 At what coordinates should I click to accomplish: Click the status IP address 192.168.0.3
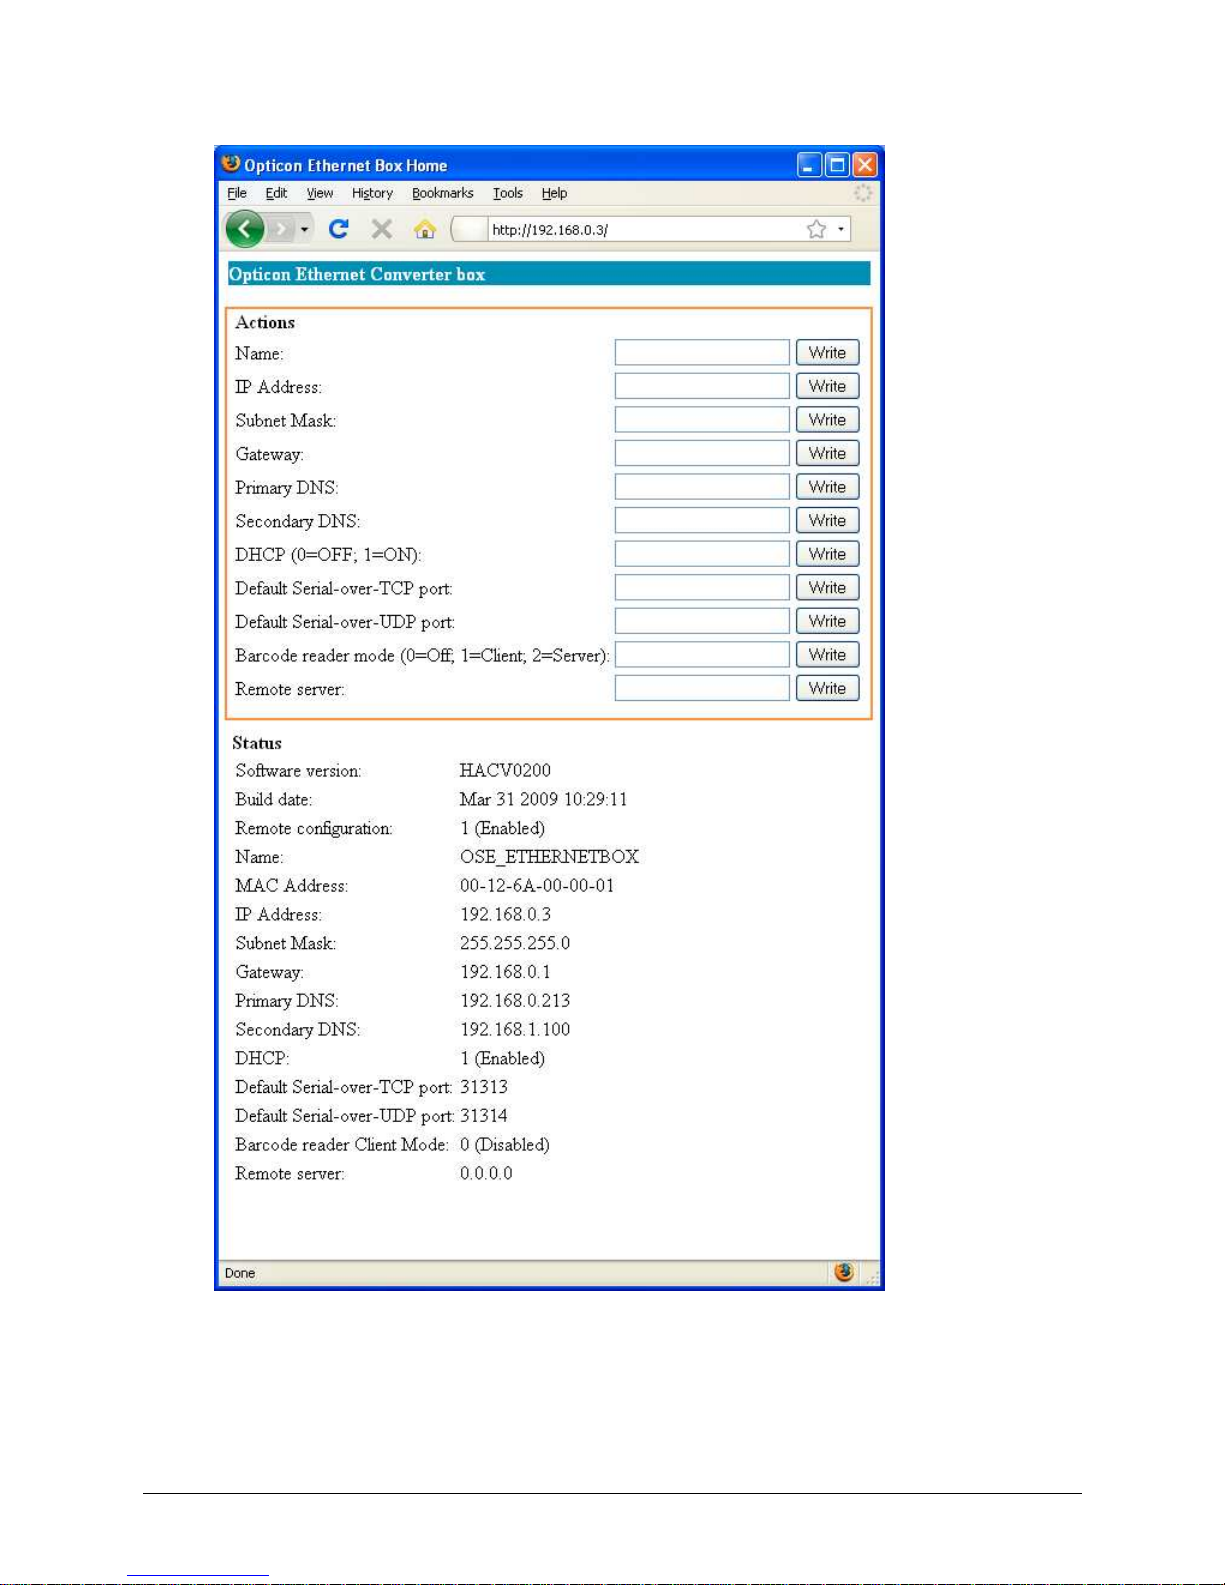pos(505,914)
